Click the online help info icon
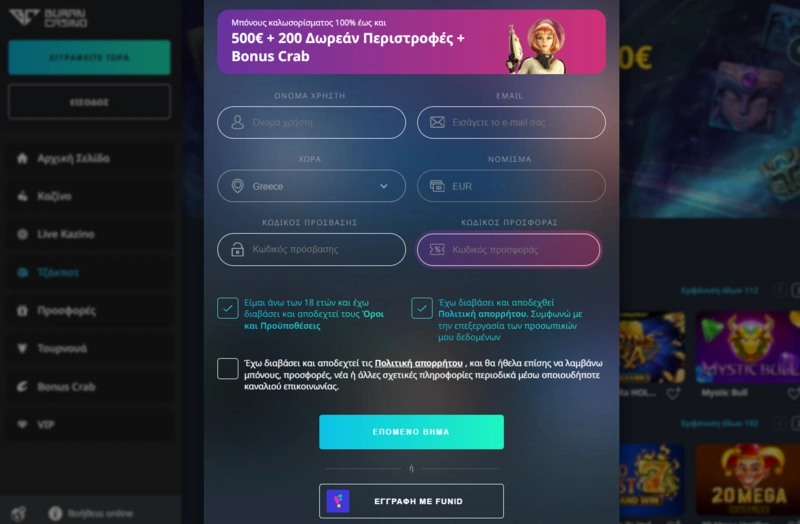Viewport: 800px width, 524px height. pyautogui.click(x=55, y=513)
